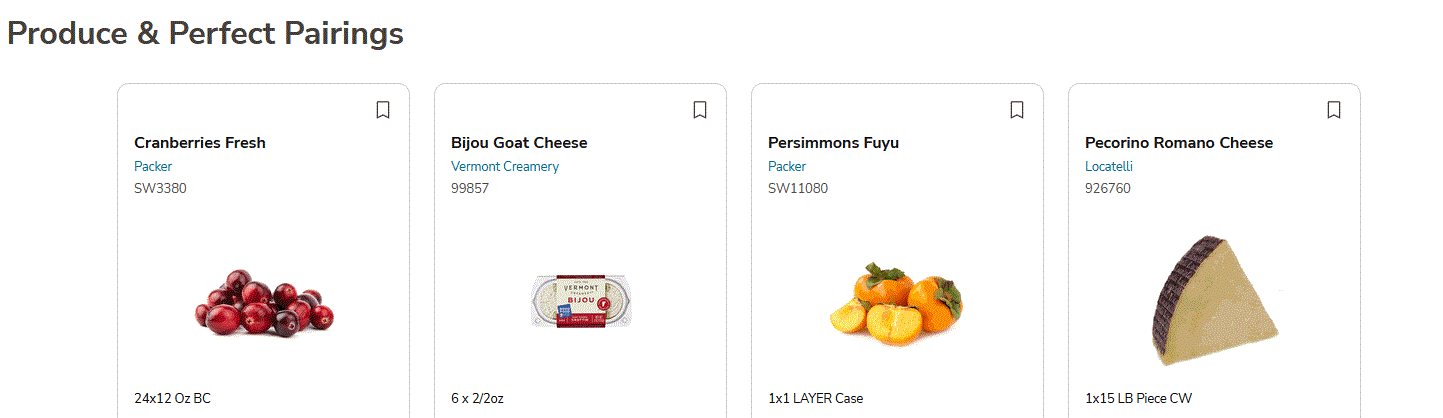Click the 926760 item code

pyautogui.click(x=1108, y=188)
